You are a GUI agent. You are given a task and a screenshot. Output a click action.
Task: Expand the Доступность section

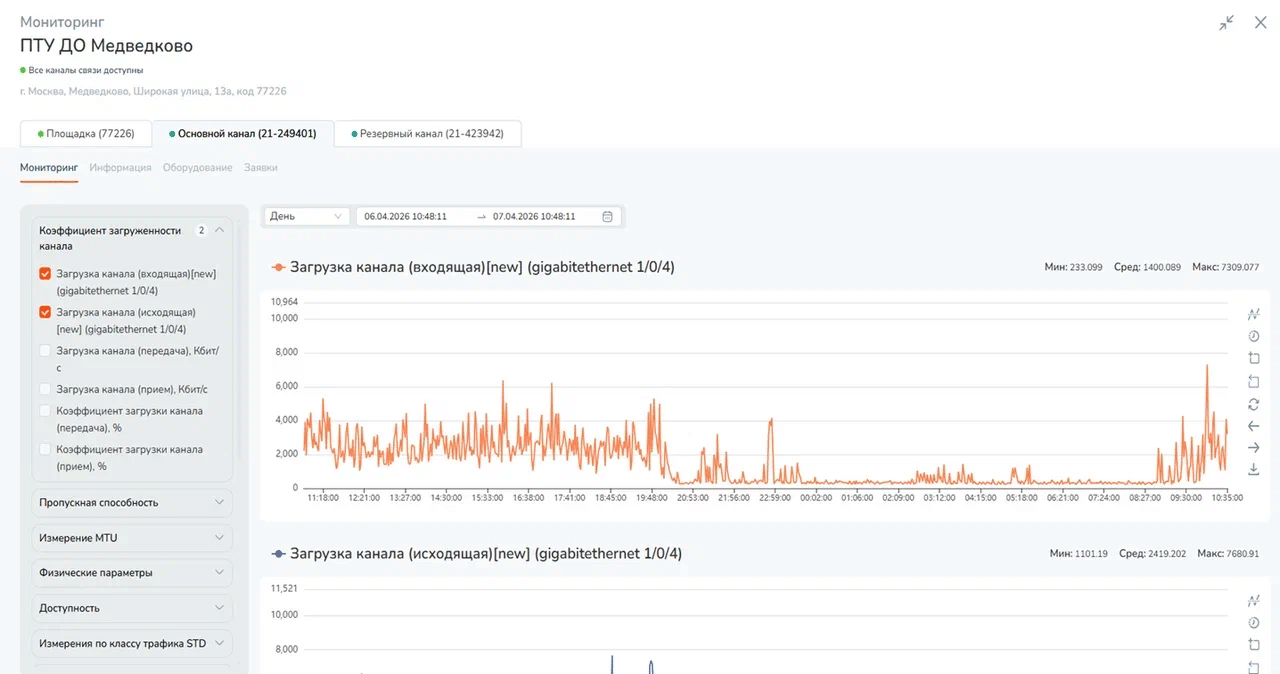[x=132, y=608]
